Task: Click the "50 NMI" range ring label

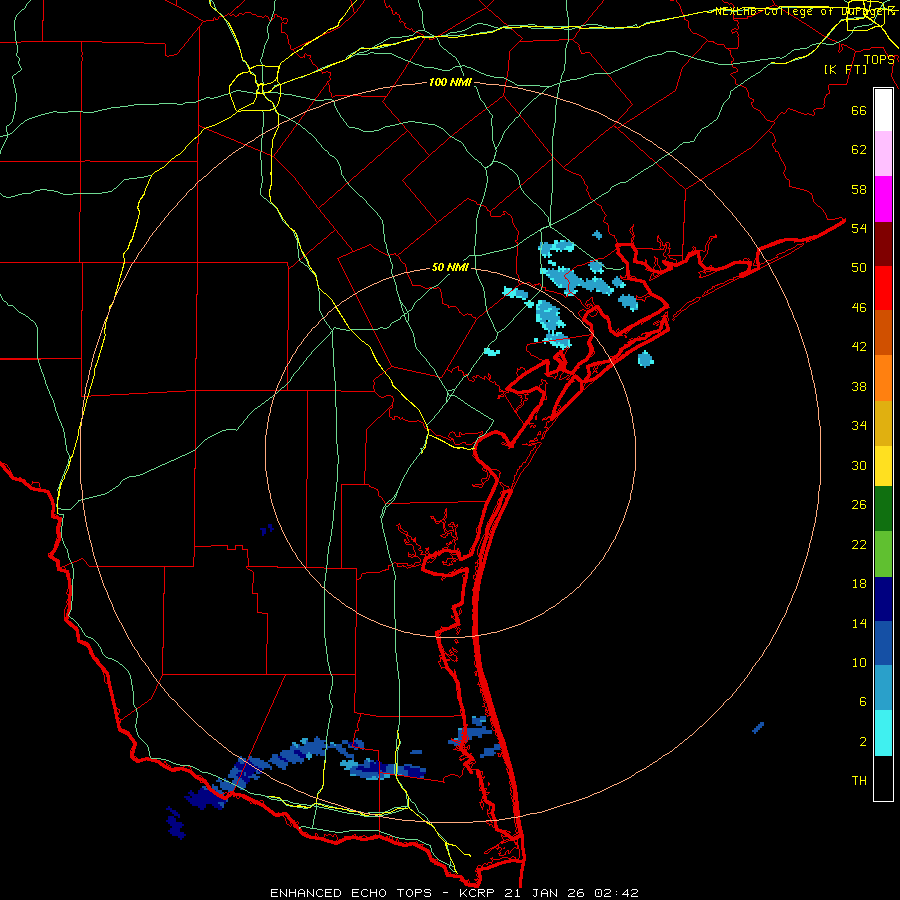Action: [x=450, y=267]
